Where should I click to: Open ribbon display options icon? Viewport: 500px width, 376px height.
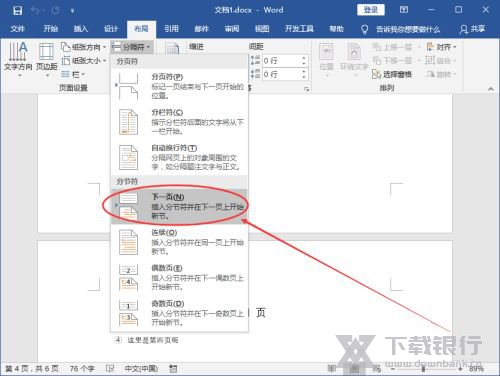[x=404, y=10]
